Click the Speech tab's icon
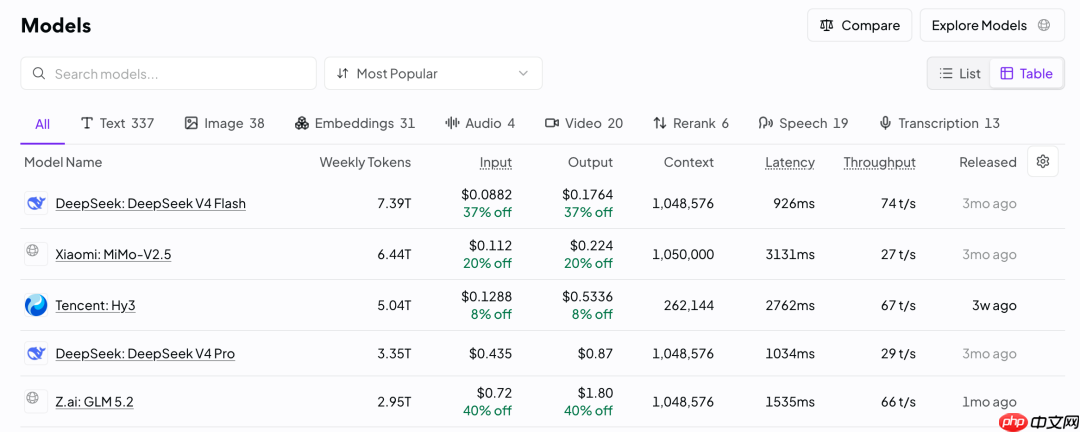The width and height of the screenshot is (1080, 432). (x=766, y=123)
